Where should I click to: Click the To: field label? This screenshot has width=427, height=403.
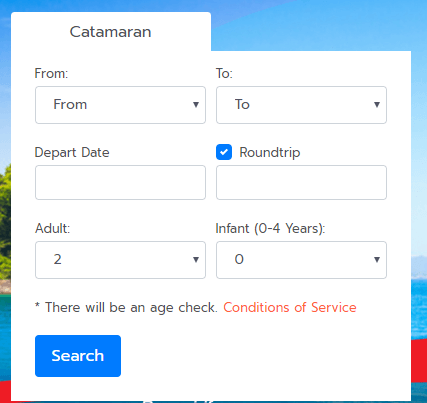pos(224,73)
